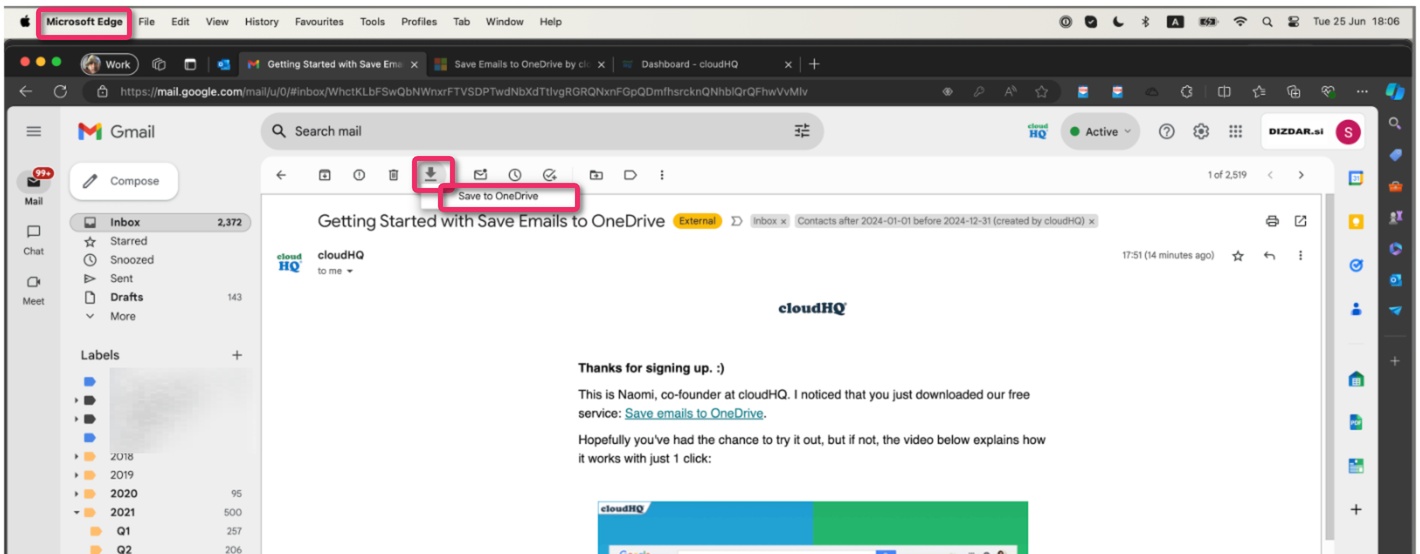Select Save to OneDrive menu entry
Screen dimensions: 1420x554
pos(498,196)
